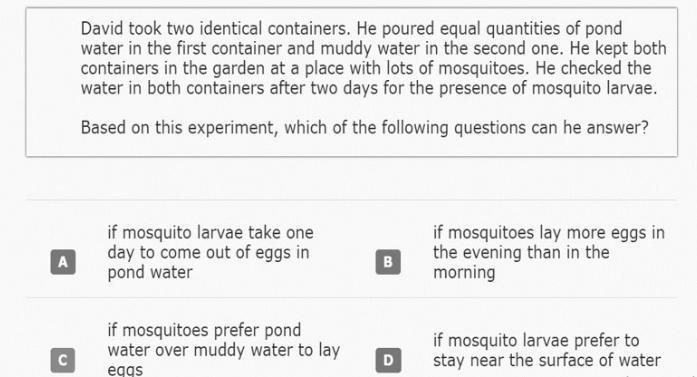Image resolution: width=697 pixels, height=377 pixels.
Task: Click 'the evening than in the' line
Action: click(x=521, y=252)
